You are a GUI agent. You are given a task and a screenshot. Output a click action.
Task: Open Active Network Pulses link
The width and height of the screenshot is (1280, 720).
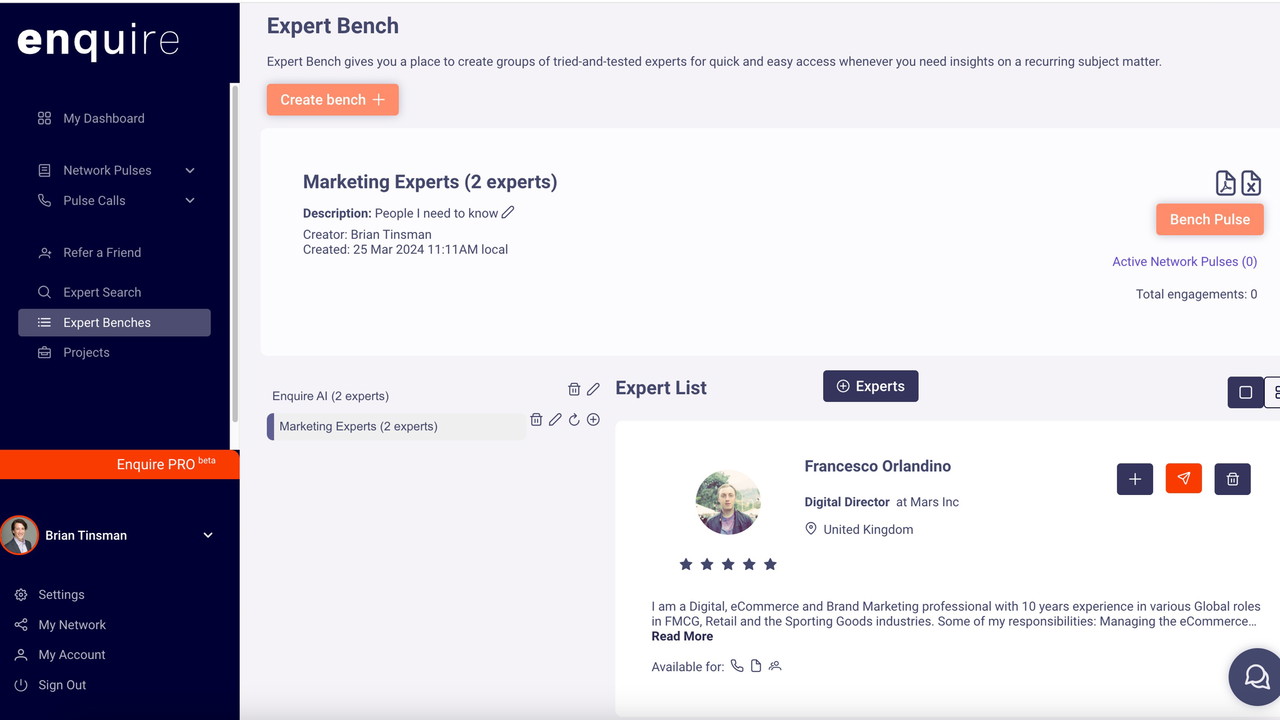coord(1184,262)
